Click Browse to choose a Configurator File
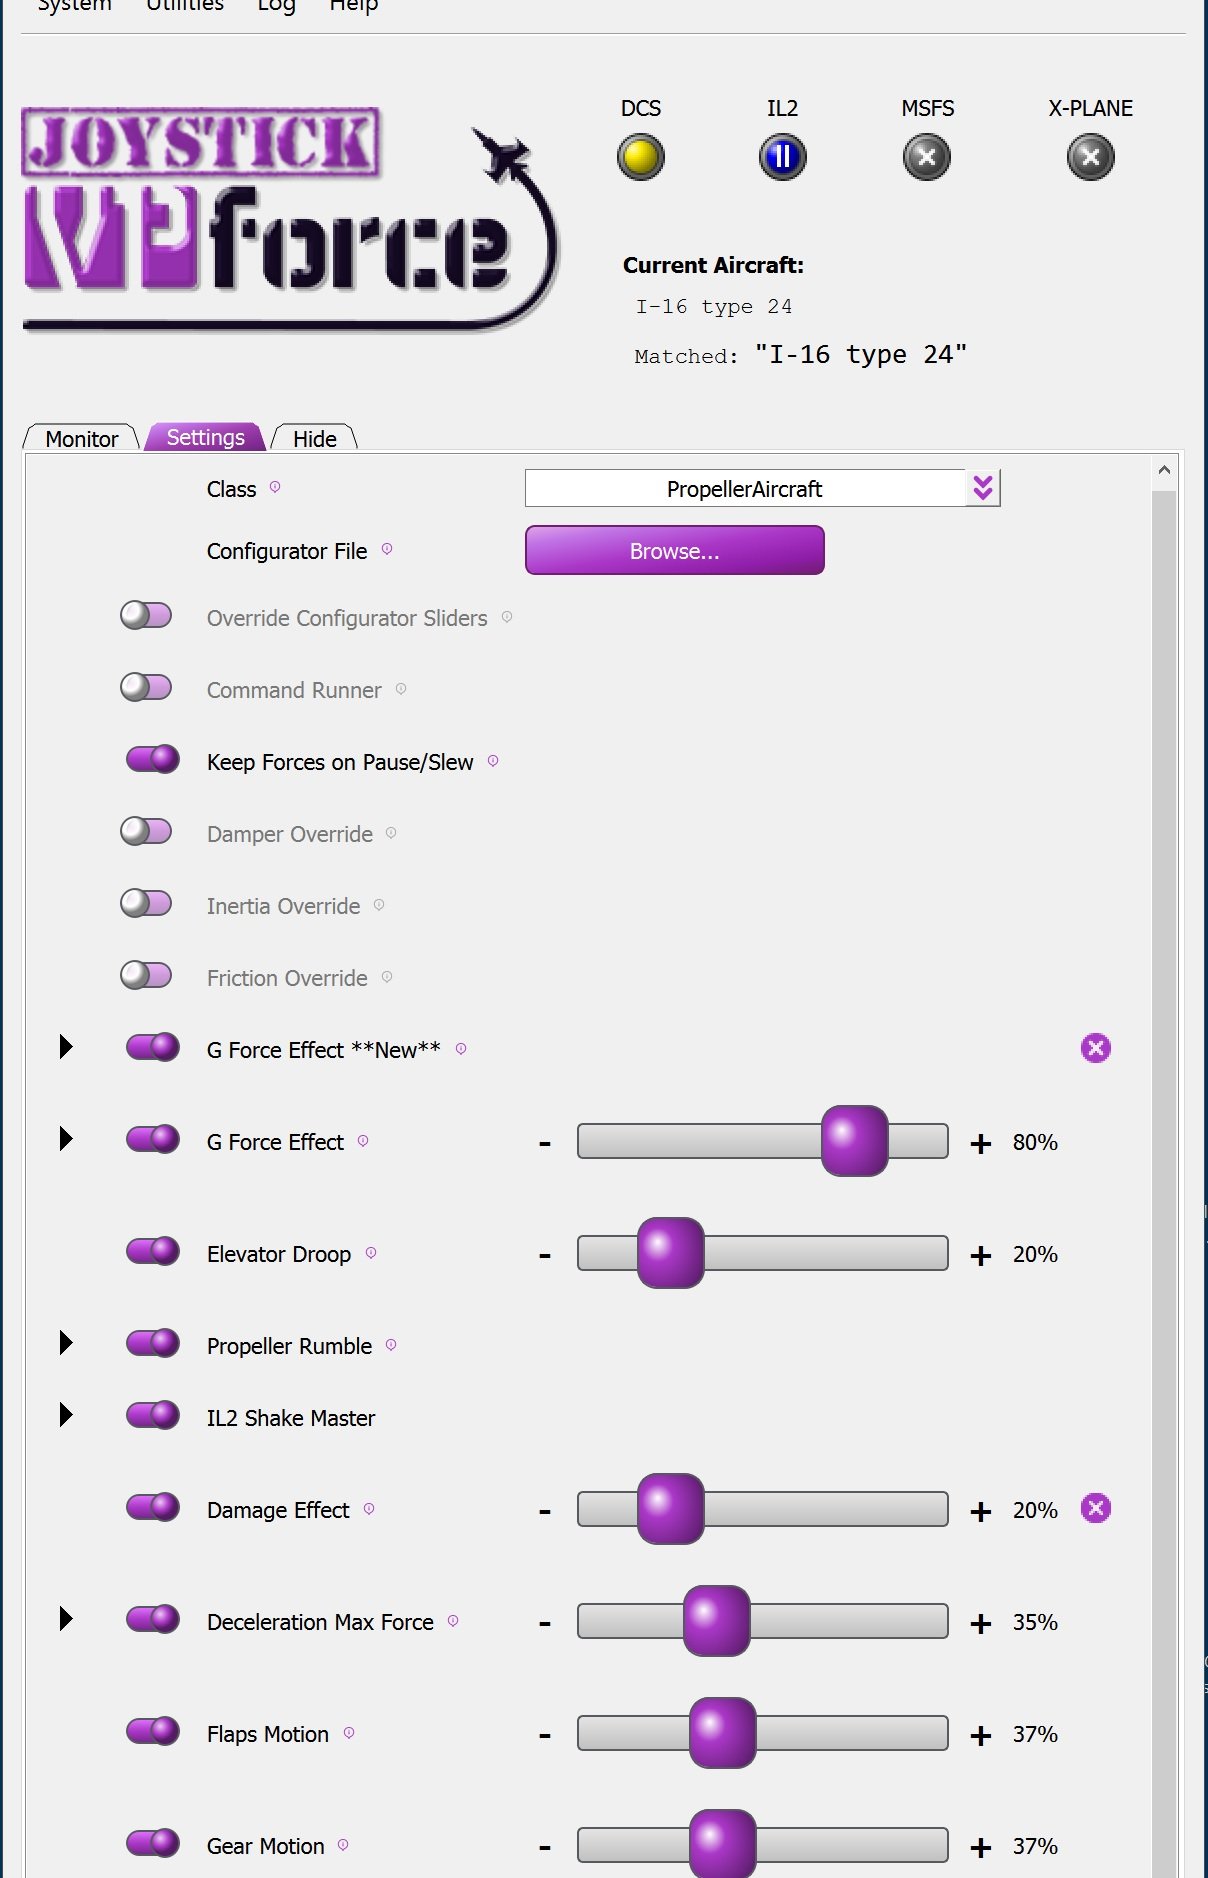The width and height of the screenshot is (1208, 1878). 675,551
